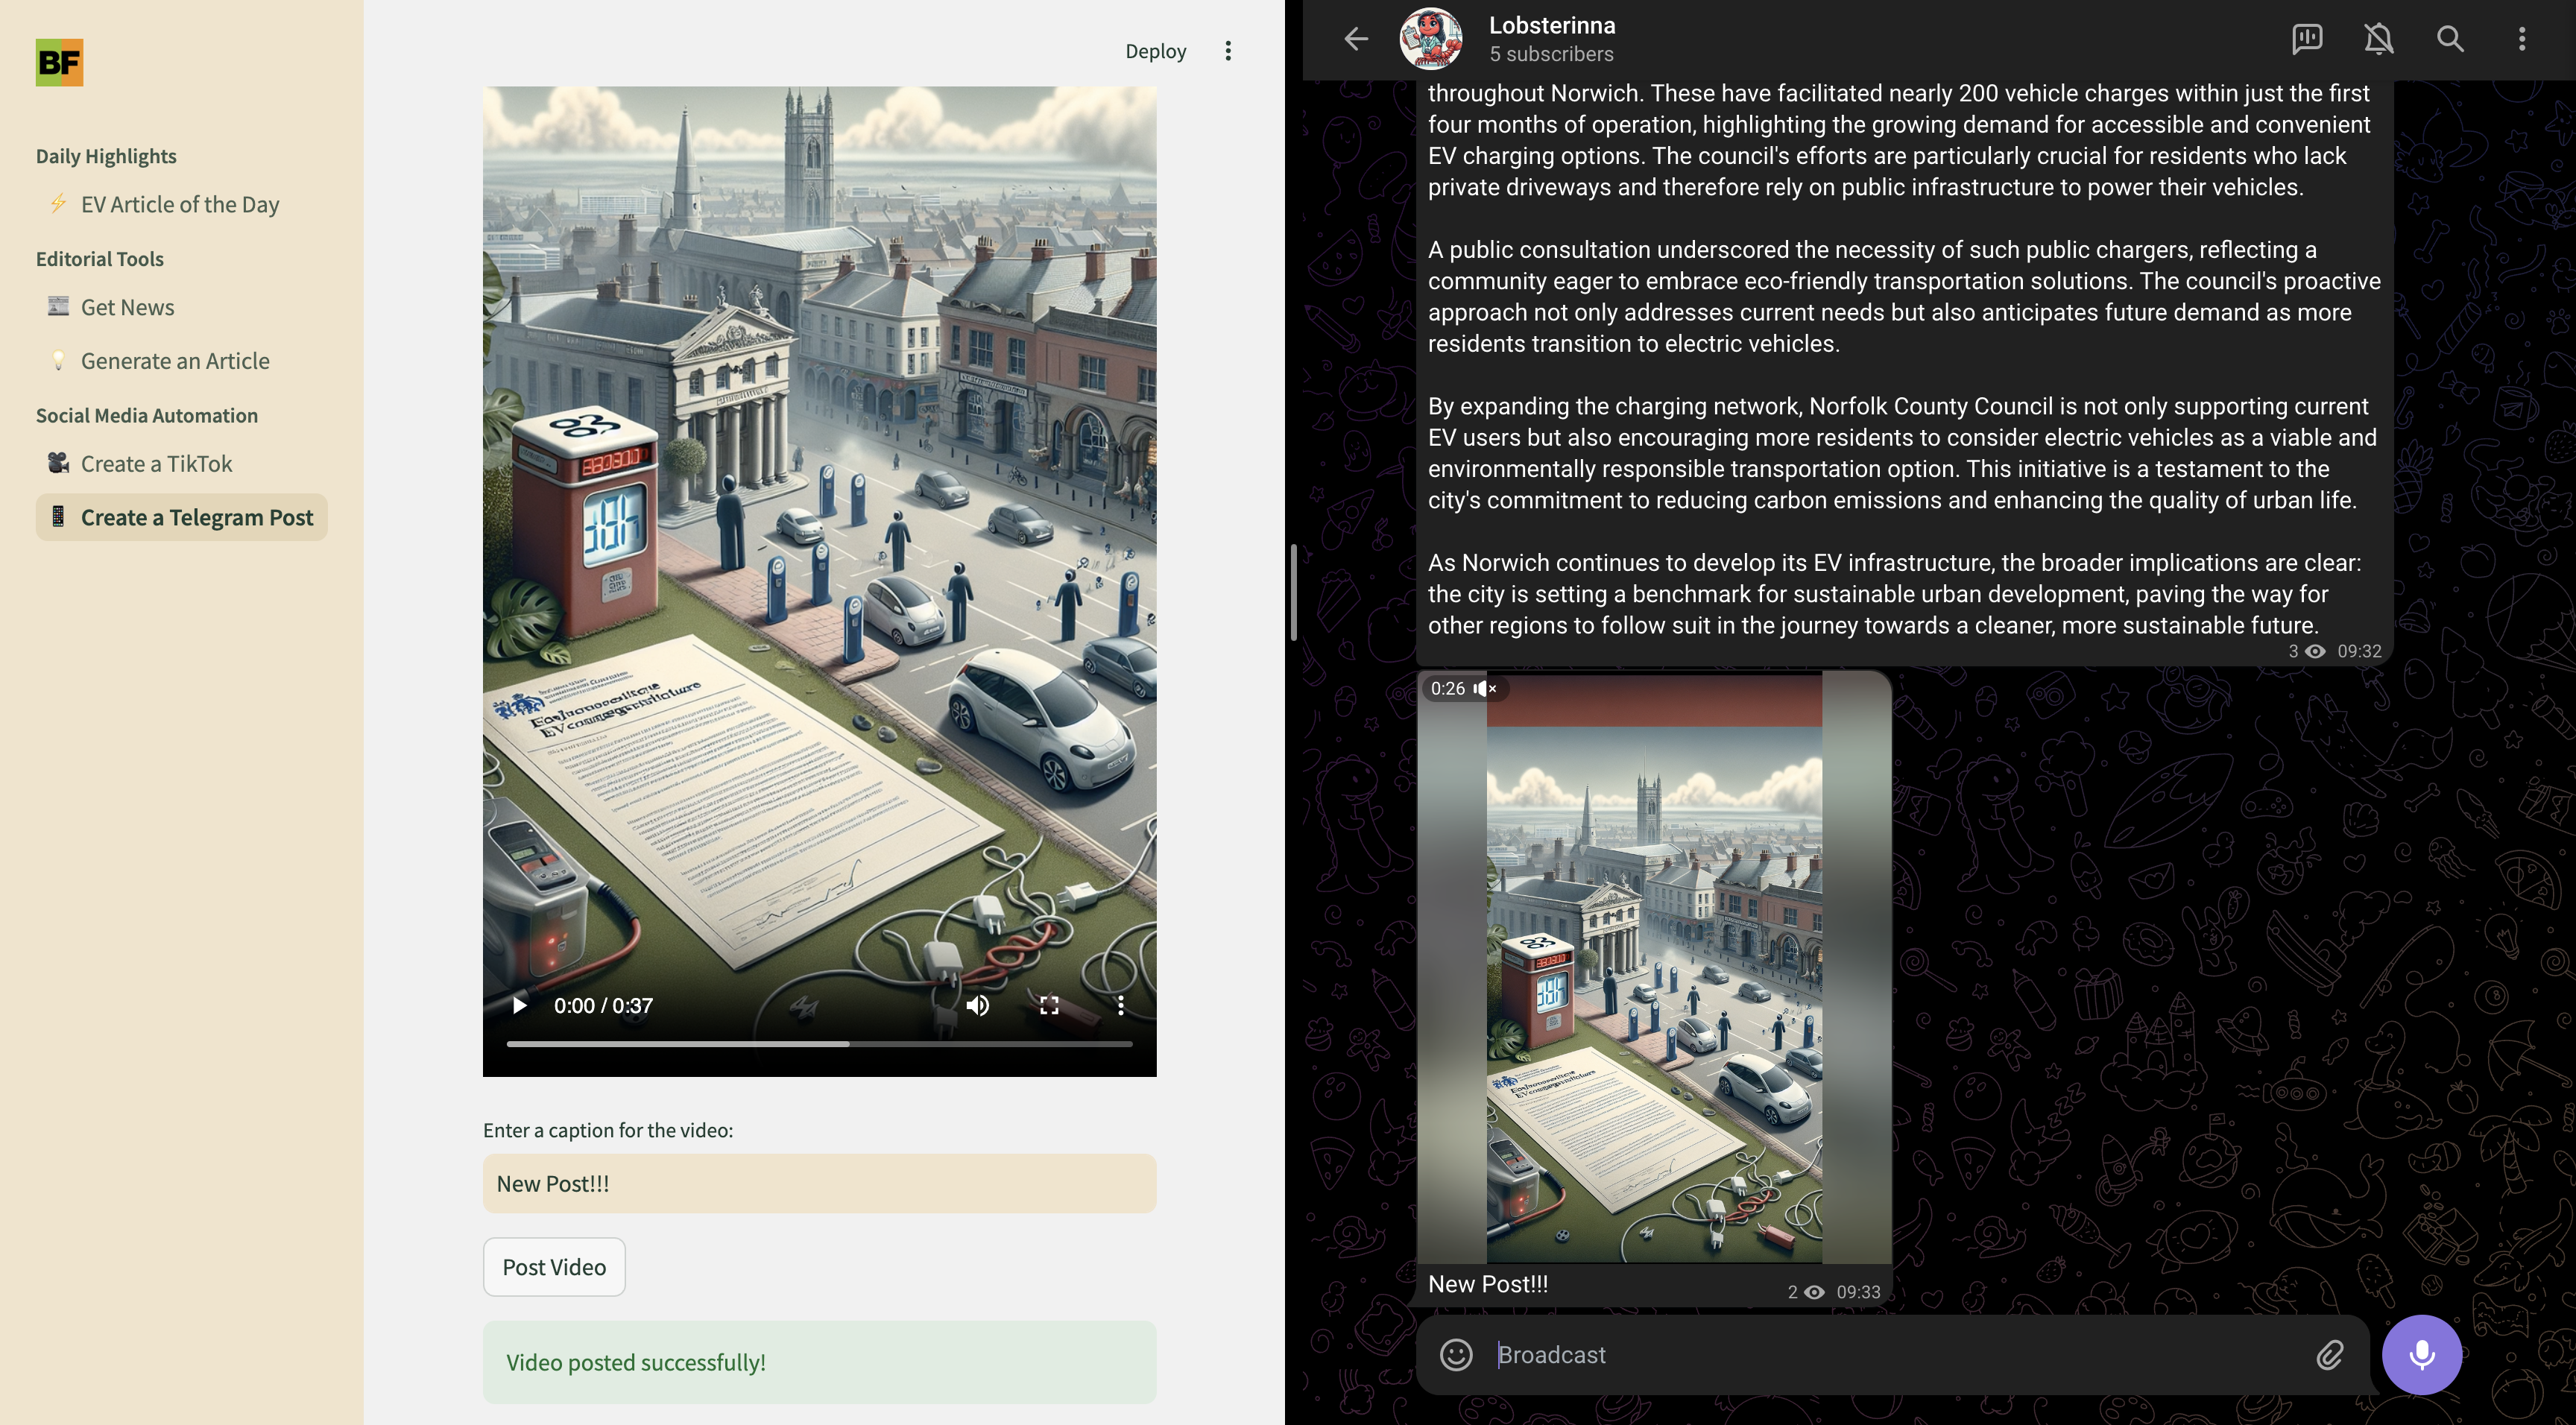Go to Generate an Article page
This screenshot has width=2576, height=1425.
pyautogui.click(x=175, y=361)
